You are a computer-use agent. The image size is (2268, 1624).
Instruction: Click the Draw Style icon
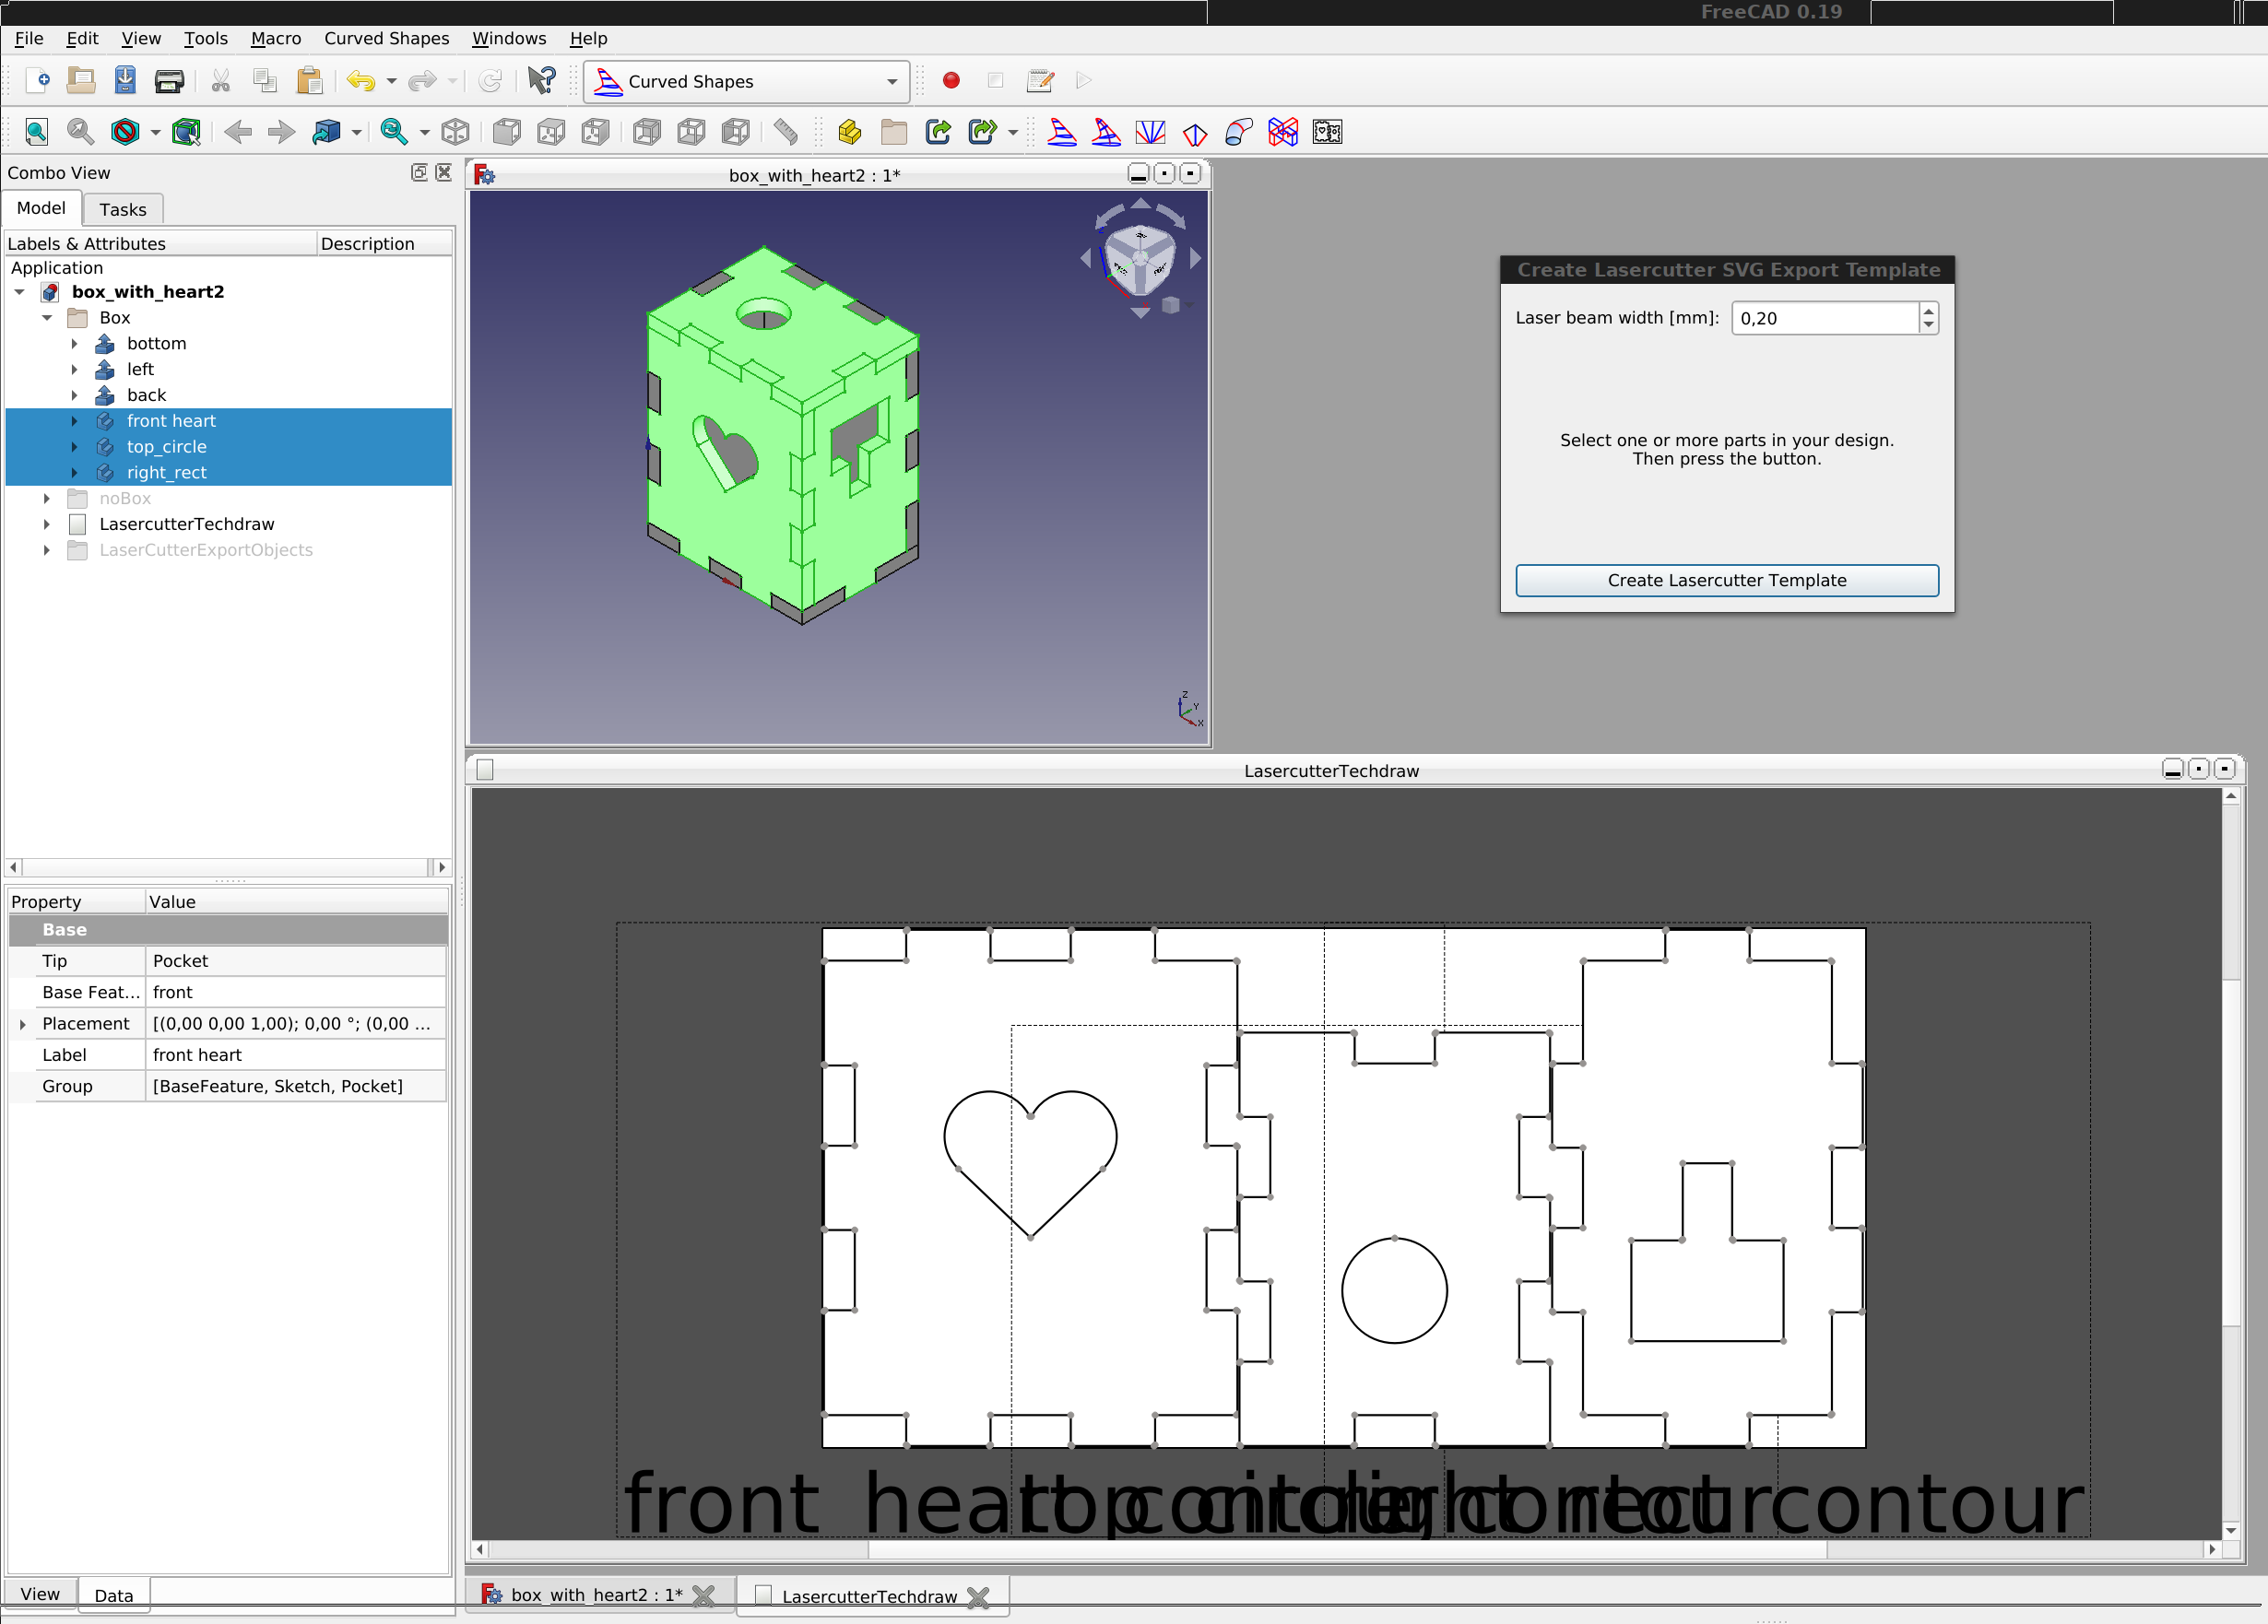pyautogui.click(x=125, y=132)
